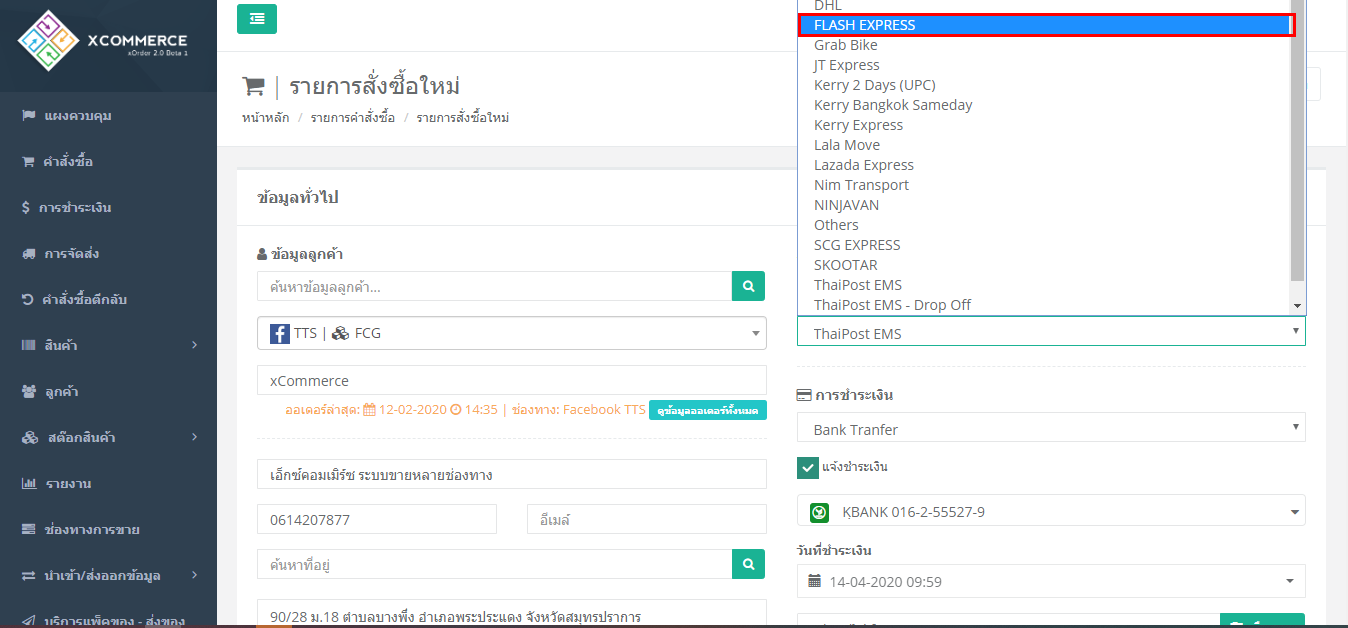
Task: Pick Kerry Express from the list
Action: click(1044, 125)
